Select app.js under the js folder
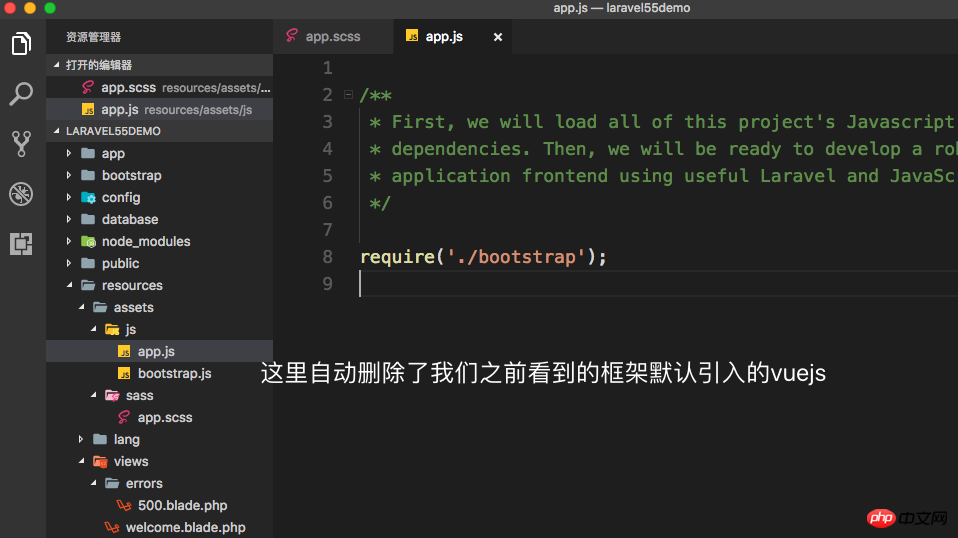 159,351
